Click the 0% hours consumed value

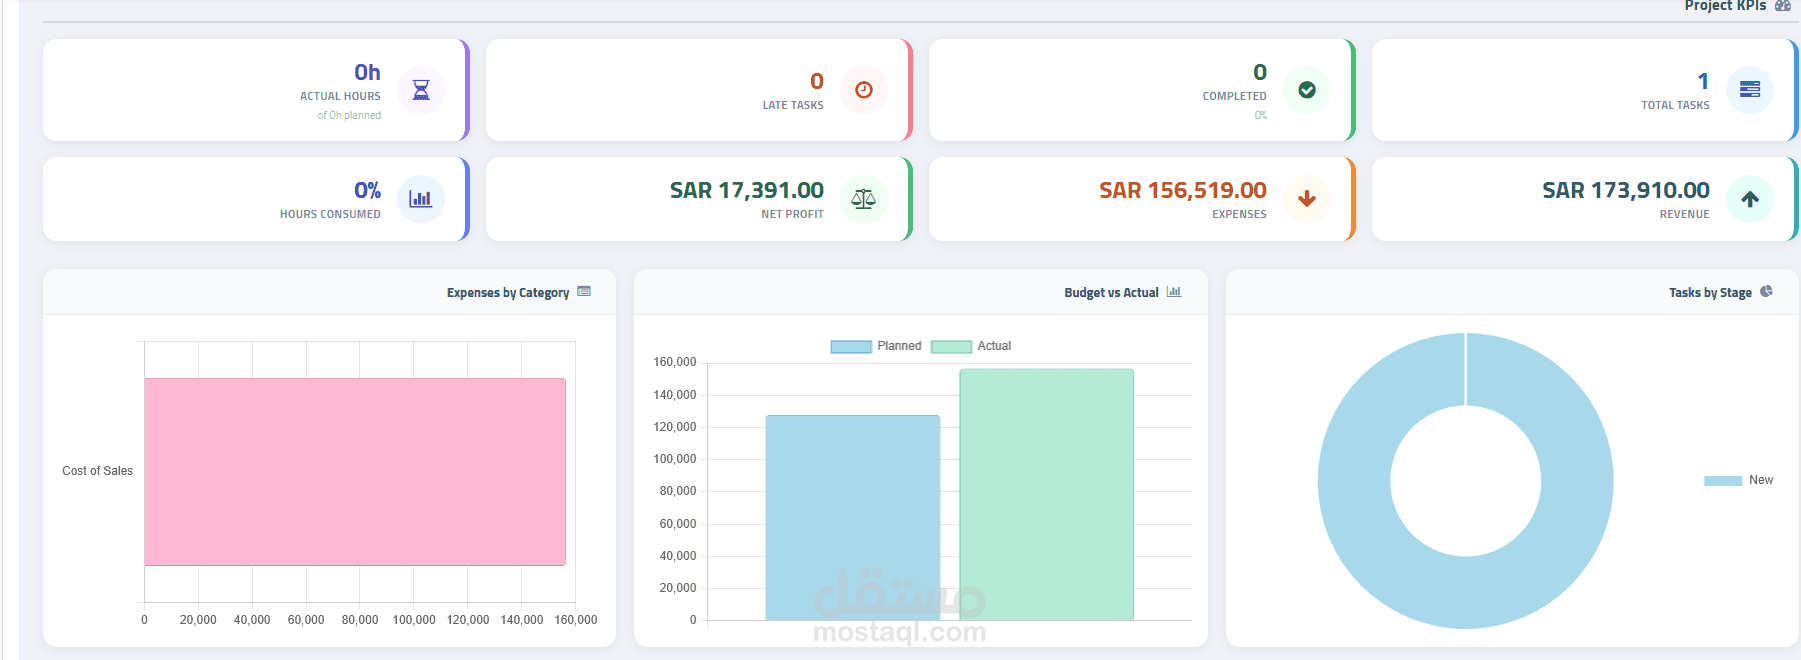367,190
